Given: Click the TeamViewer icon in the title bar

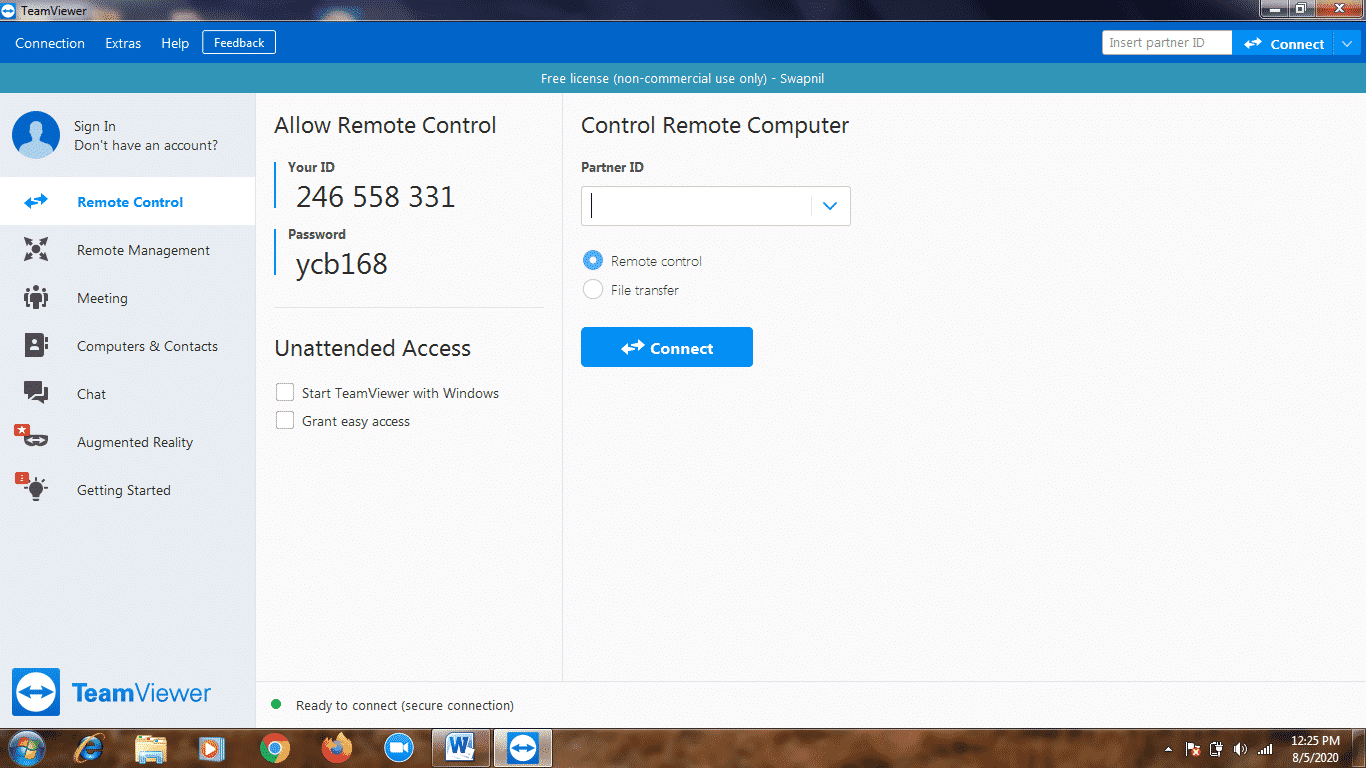Looking at the screenshot, I should click(9, 10).
